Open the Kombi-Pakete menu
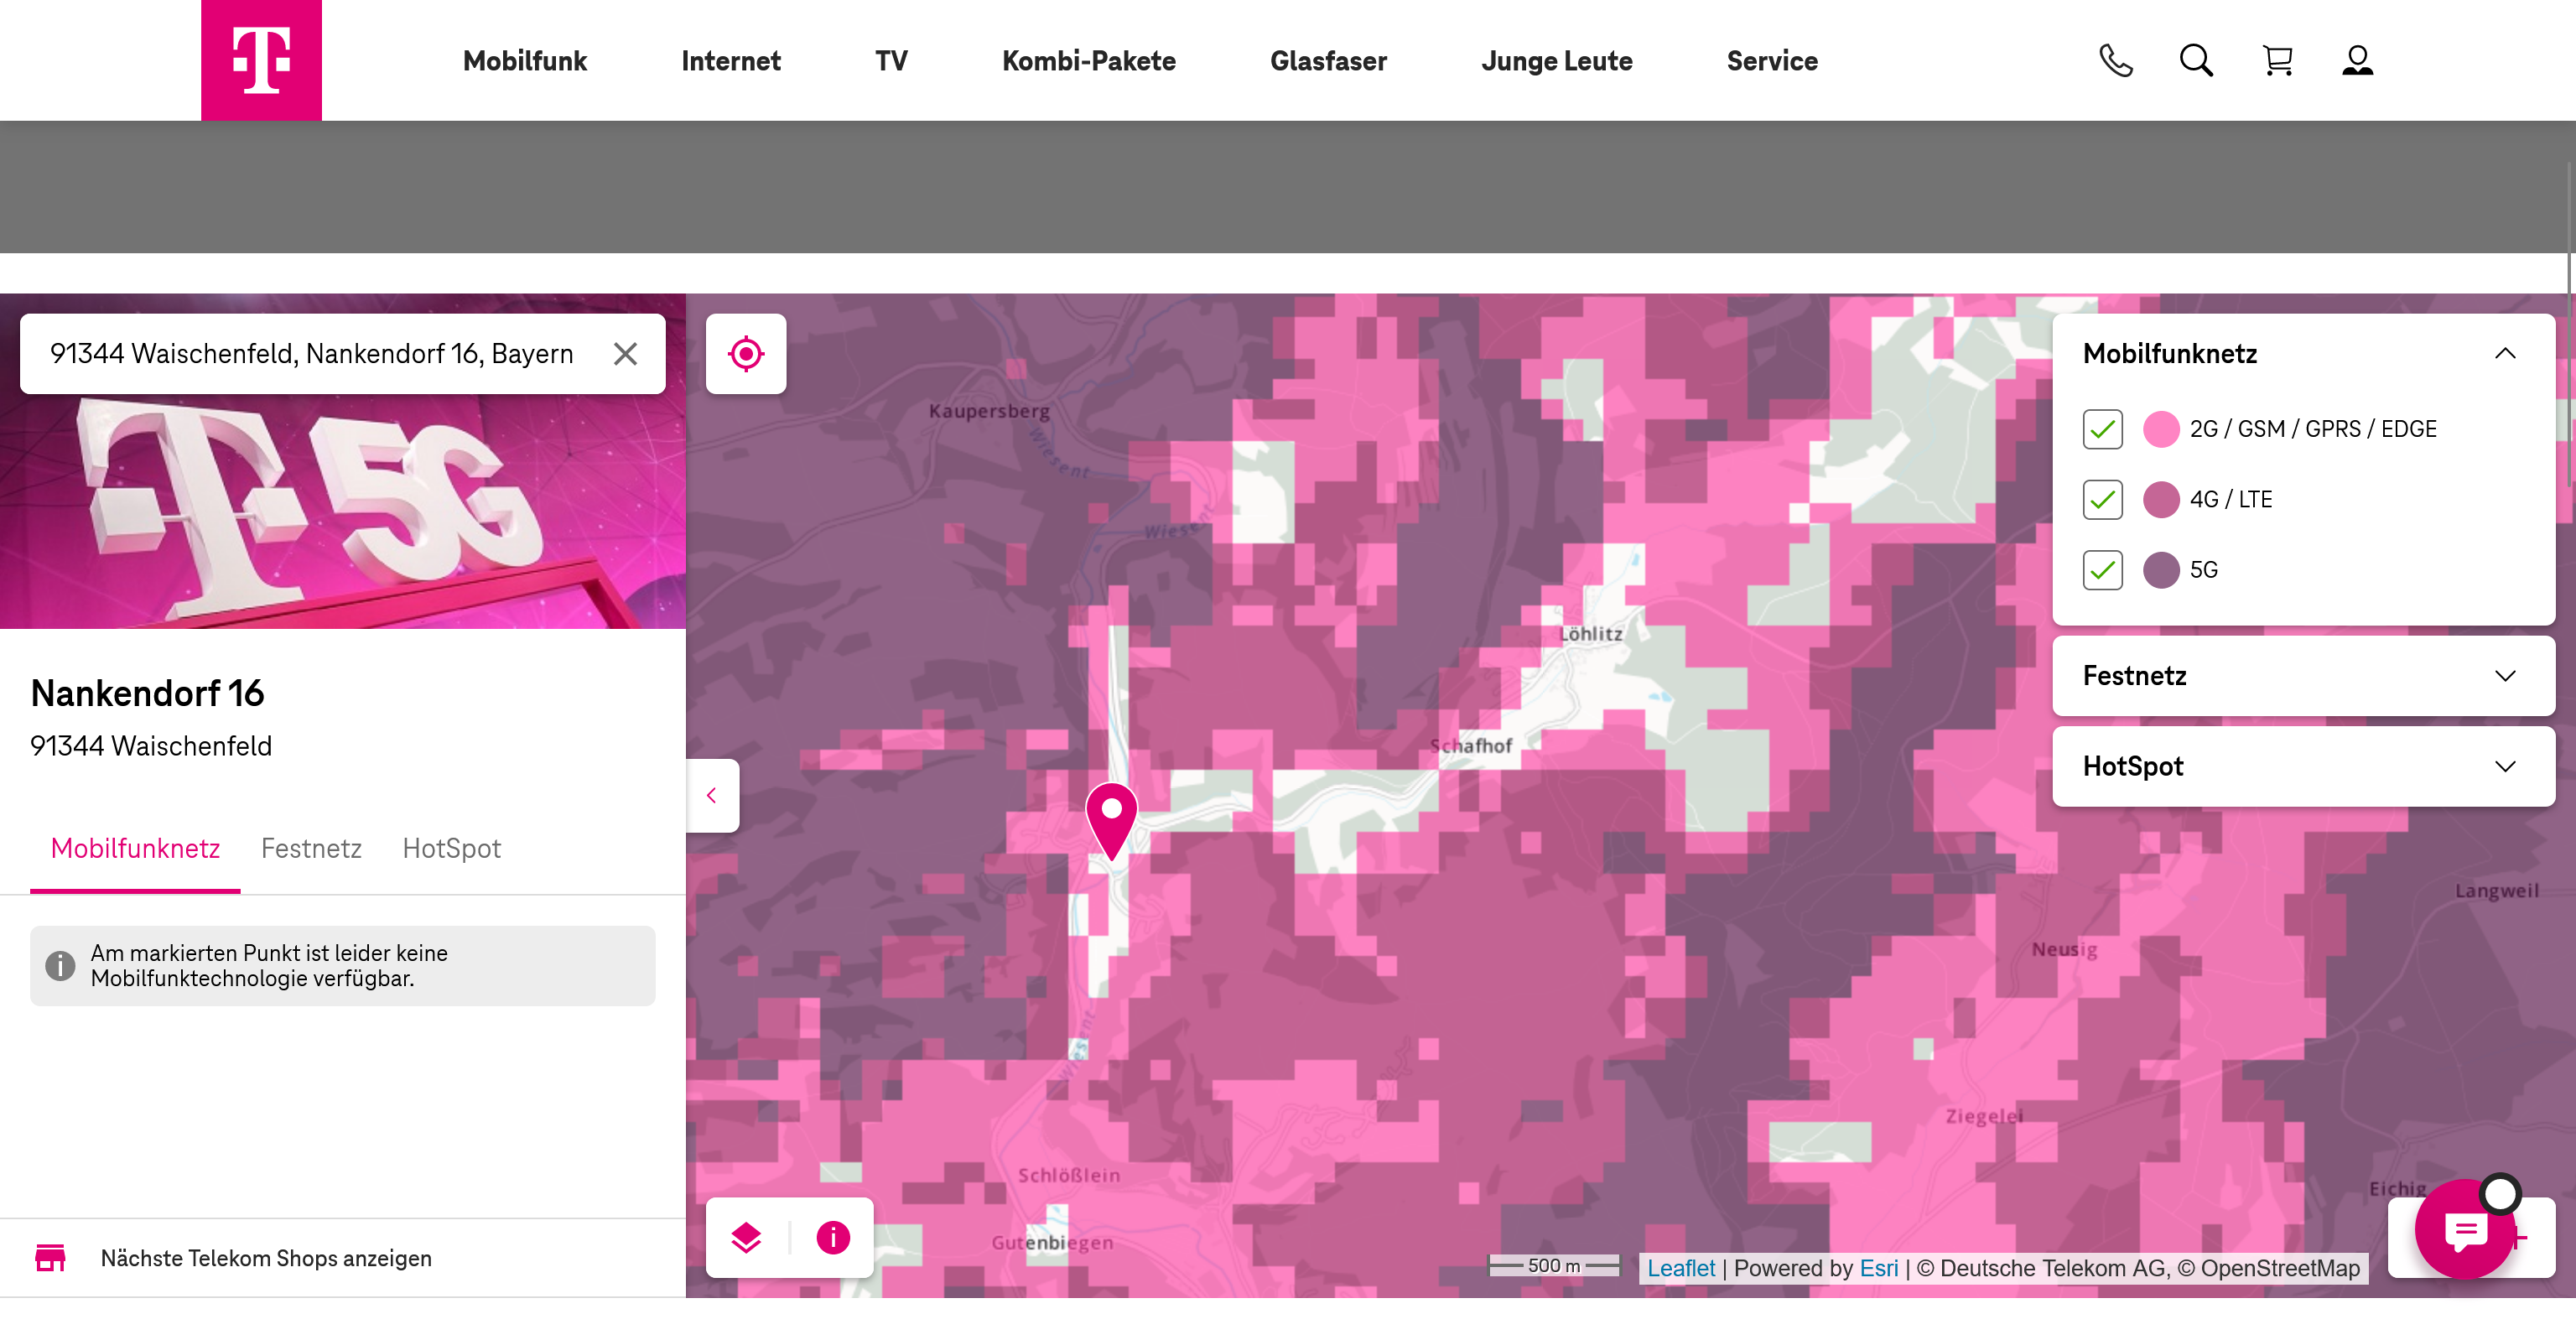The height and width of the screenshot is (1340, 2576). click(x=1089, y=61)
